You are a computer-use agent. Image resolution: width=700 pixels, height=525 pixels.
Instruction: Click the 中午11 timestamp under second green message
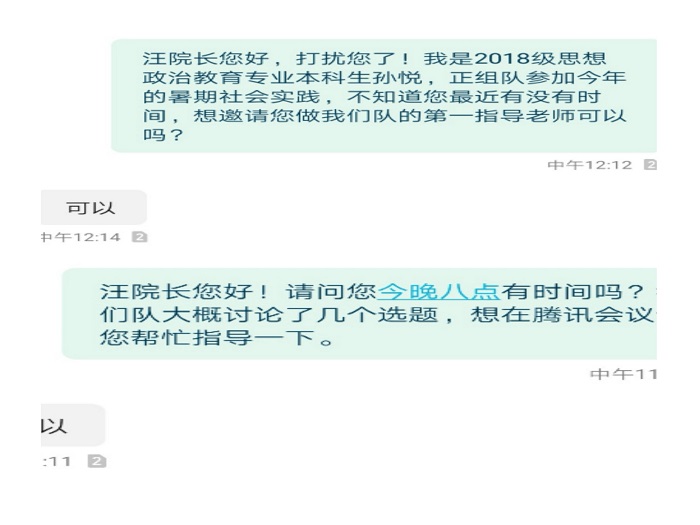pyautogui.click(x=623, y=374)
